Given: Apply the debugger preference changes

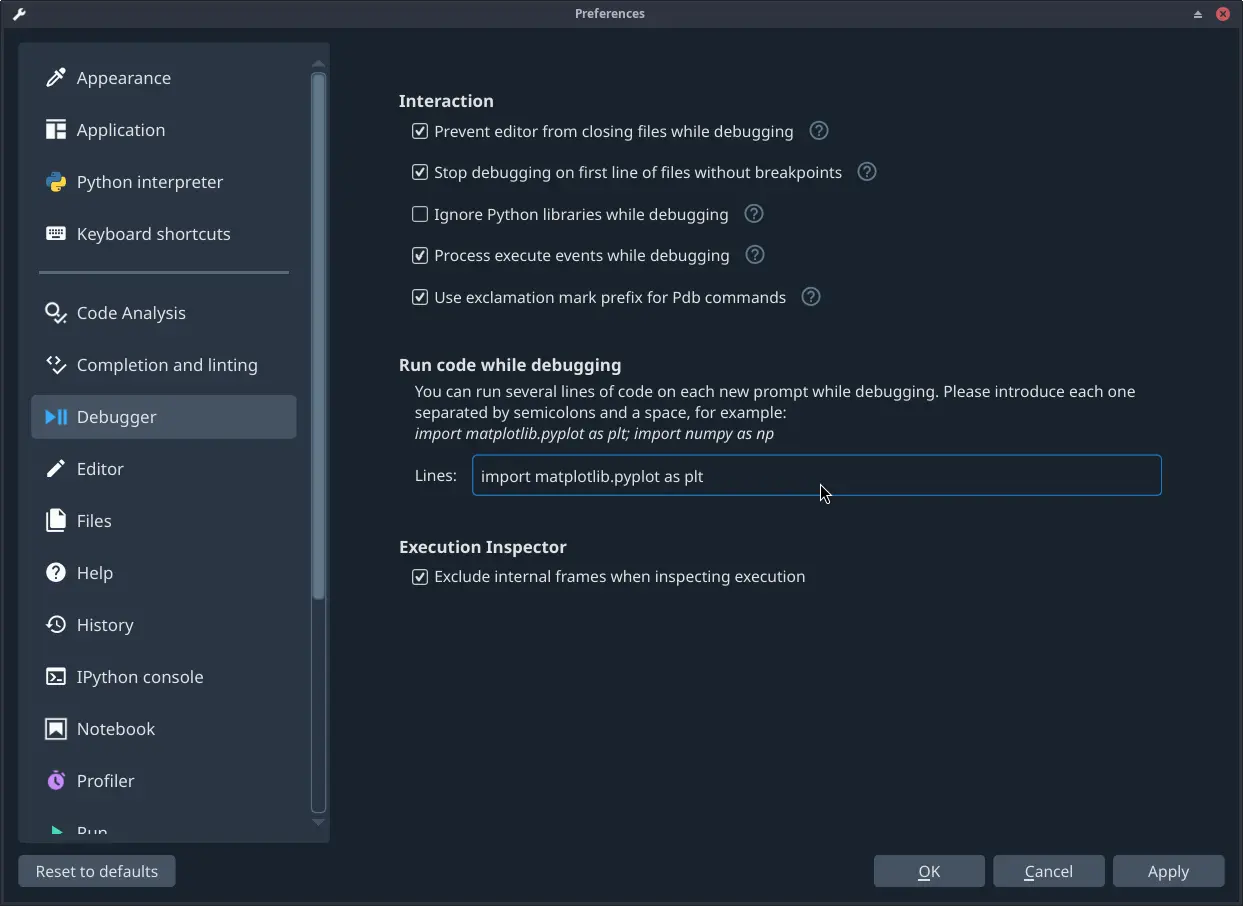Looking at the screenshot, I should click(x=1168, y=871).
